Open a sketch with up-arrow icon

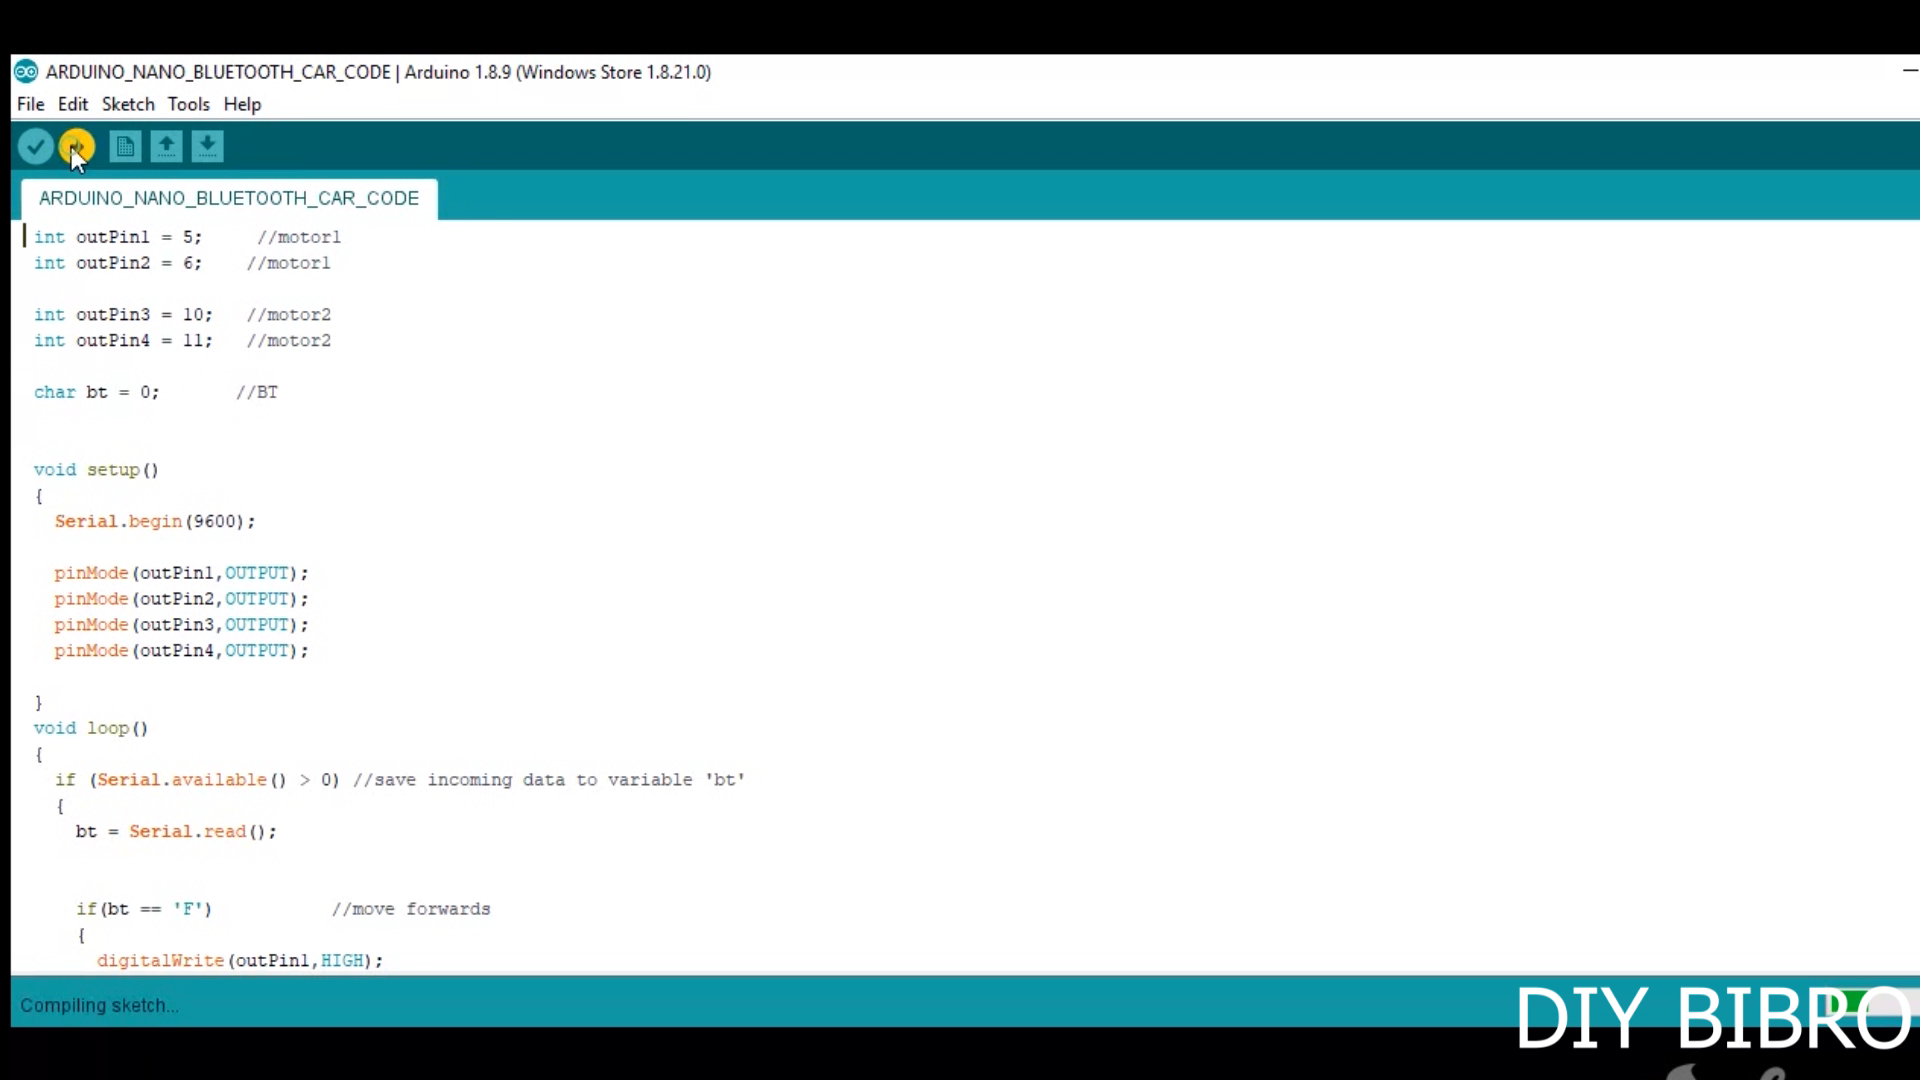pyautogui.click(x=166, y=147)
